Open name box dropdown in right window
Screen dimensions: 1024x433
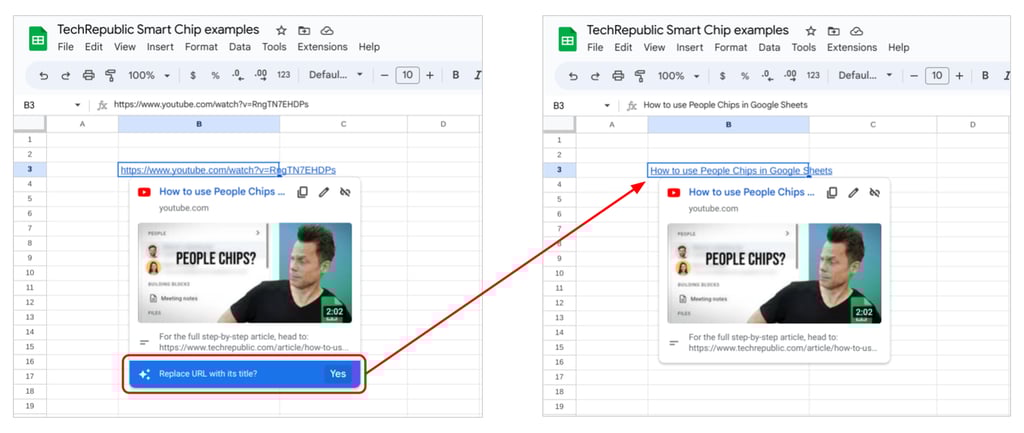tap(607, 106)
